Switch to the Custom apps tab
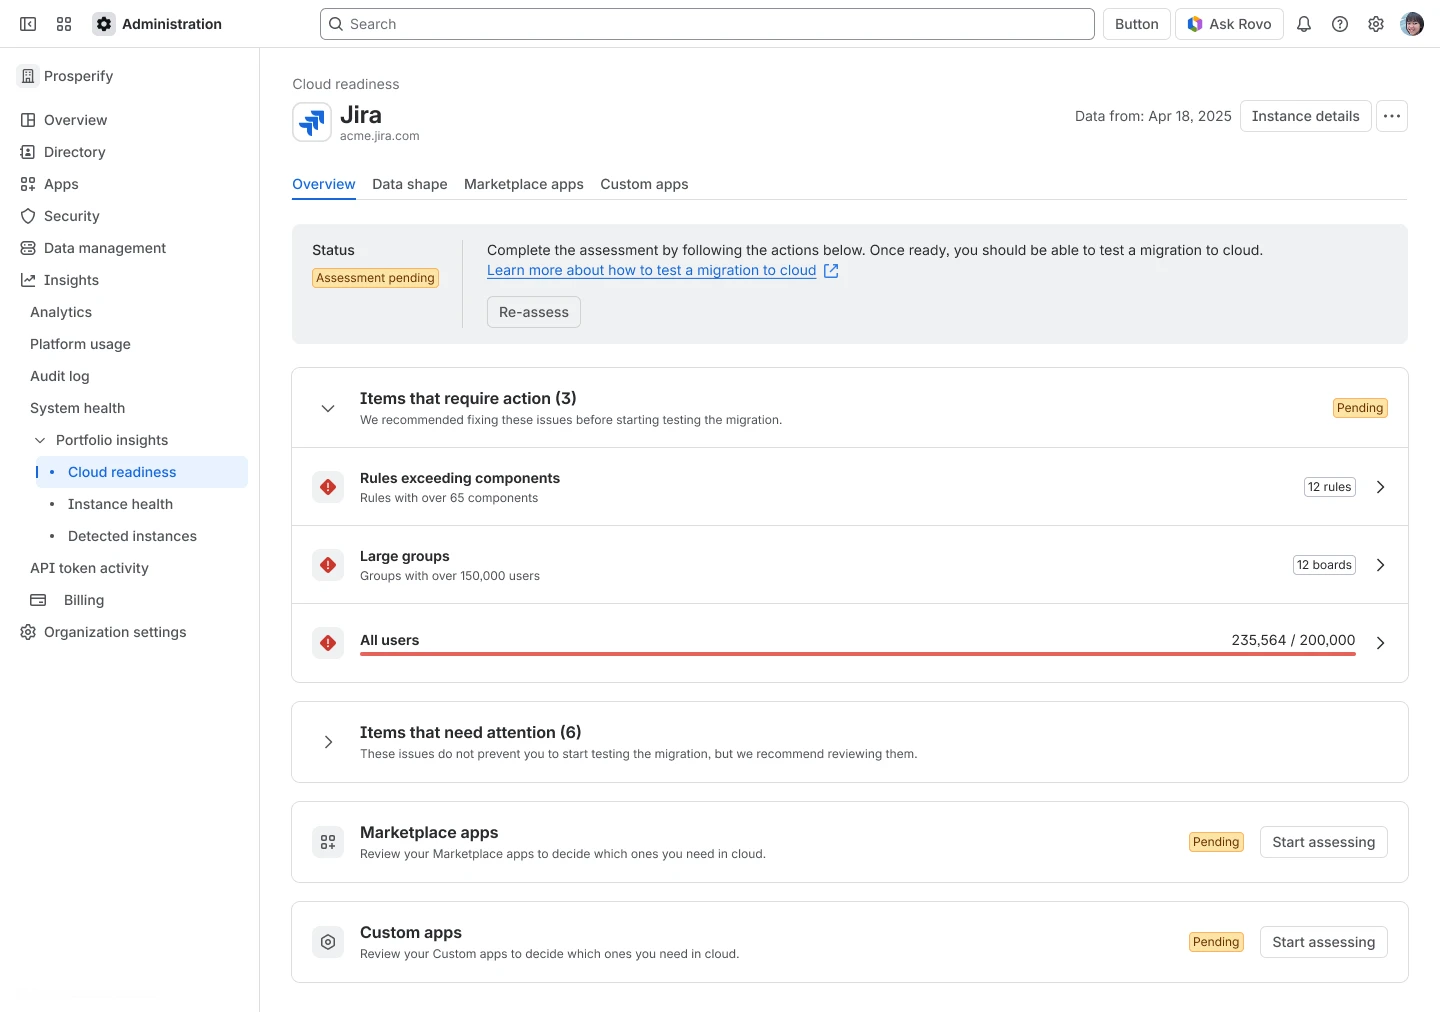This screenshot has width=1440, height=1012. [x=644, y=184]
